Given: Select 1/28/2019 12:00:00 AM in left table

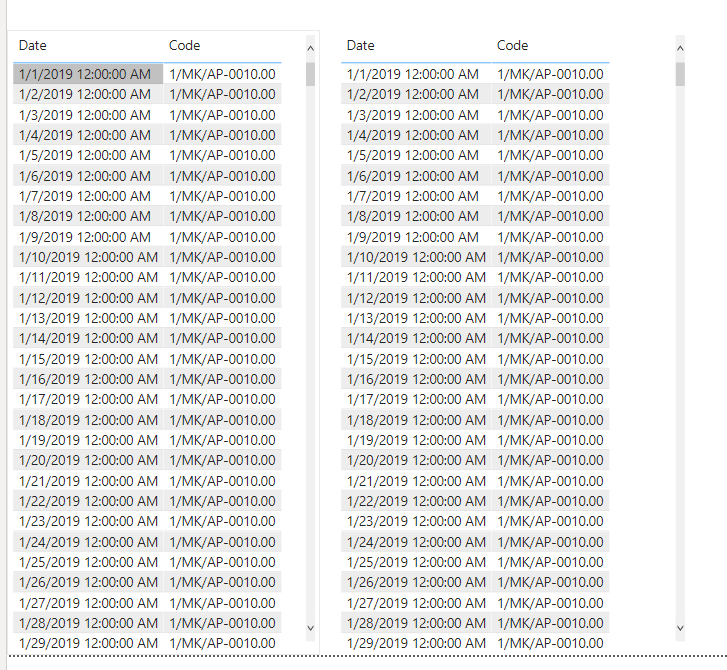Looking at the screenshot, I should click(x=88, y=623).
